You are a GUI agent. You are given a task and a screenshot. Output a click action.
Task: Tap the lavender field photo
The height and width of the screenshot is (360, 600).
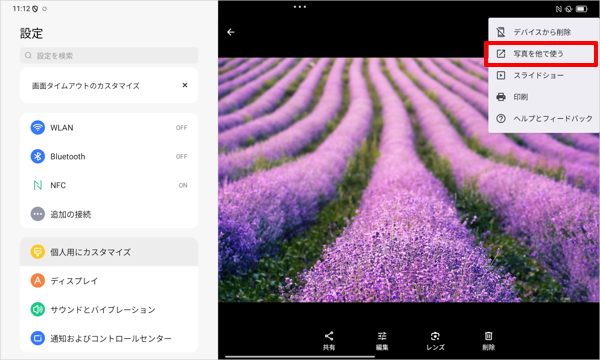click(x=409, y=180)
